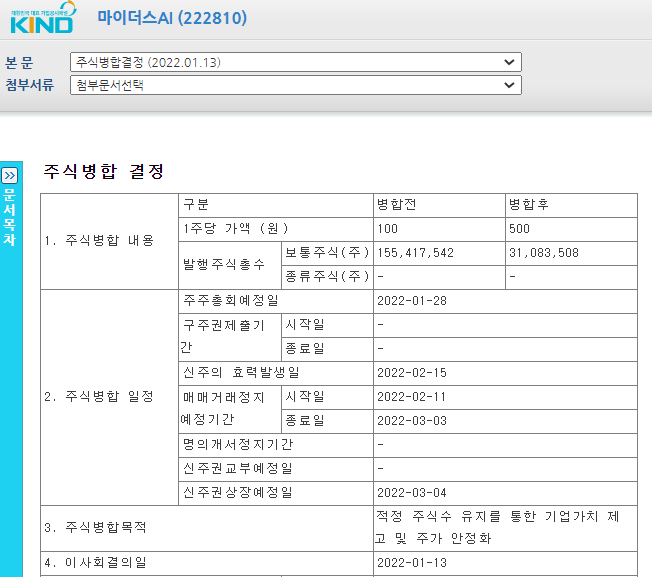Click the 구주권제출기간 label
This screenshot has width=652, height=577.
pyautogui.click(x=222, y=336)
